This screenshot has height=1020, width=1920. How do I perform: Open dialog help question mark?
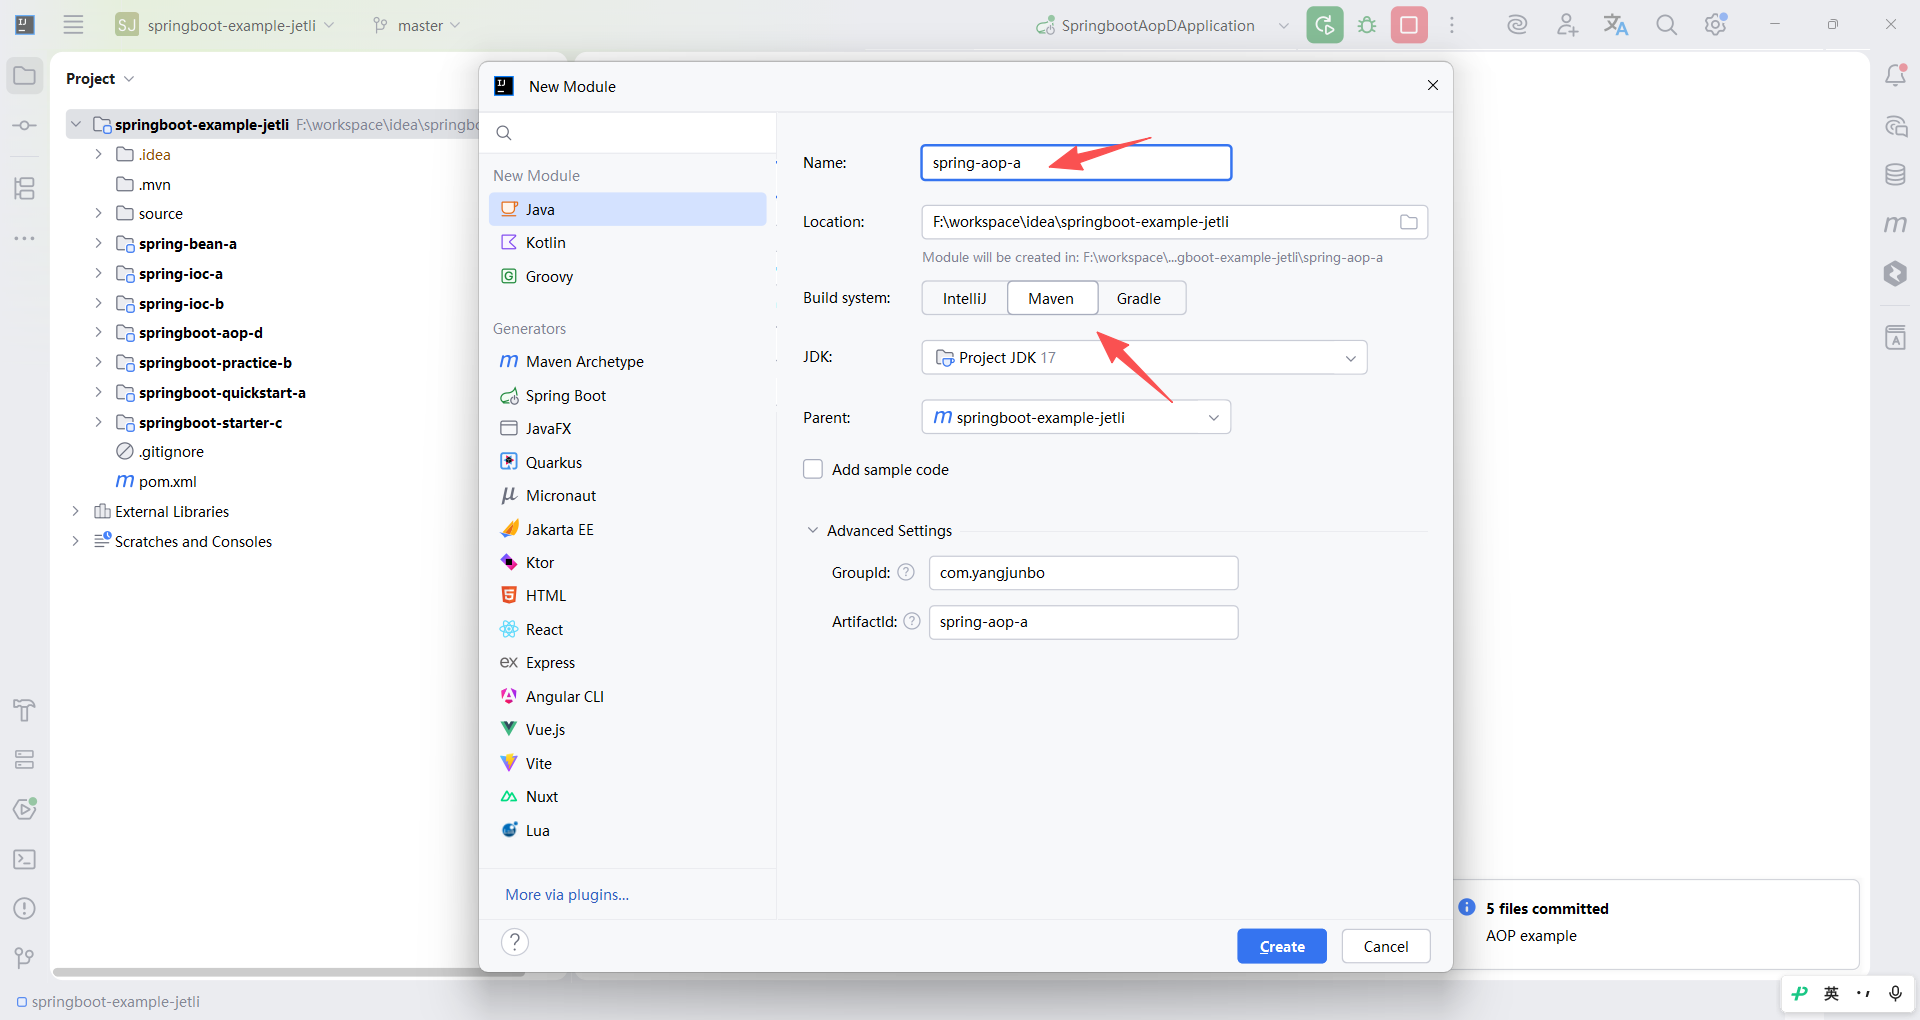click(515, 942)
